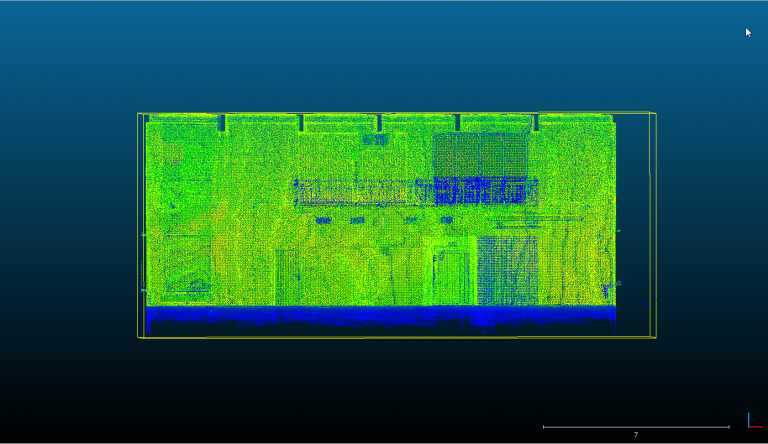This screenshot has height=444, width=768.
Task: Pick the rectangular panel at lower left of cloud
Action: coord(188,263)
